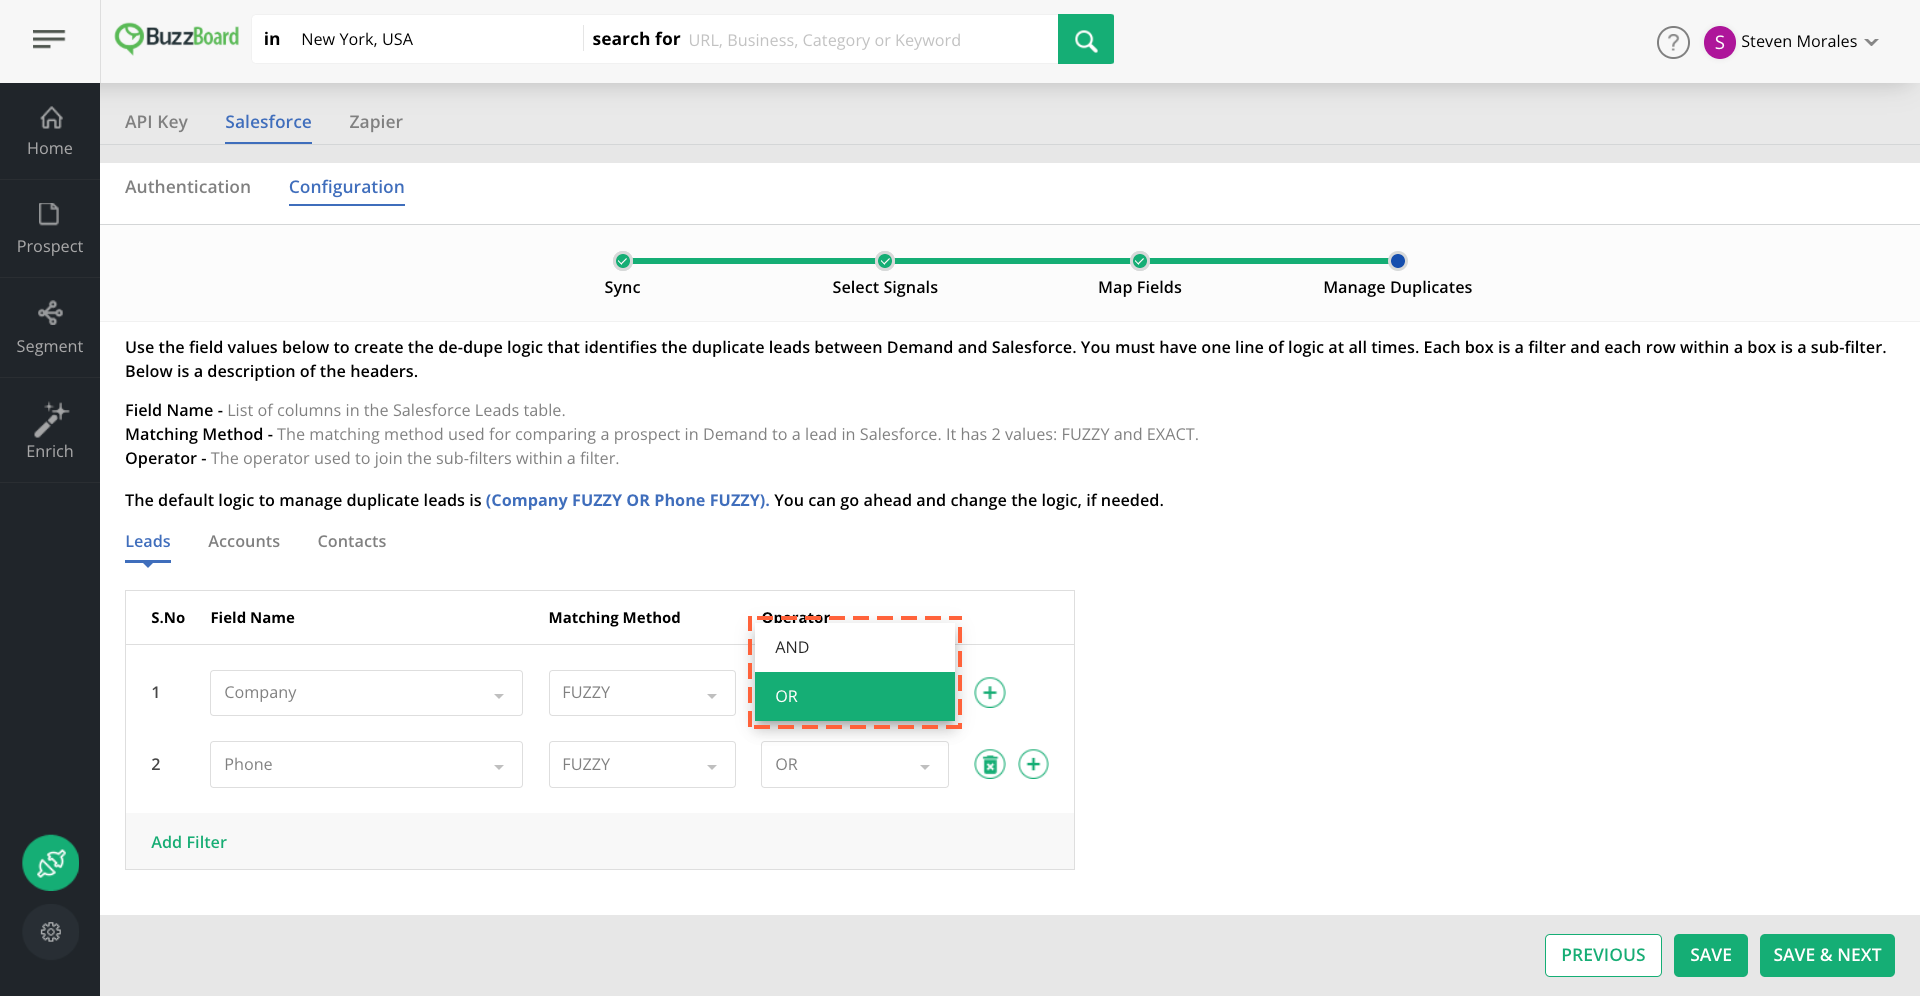Jump to Map Fields step marker

[x=1140, y=261]
